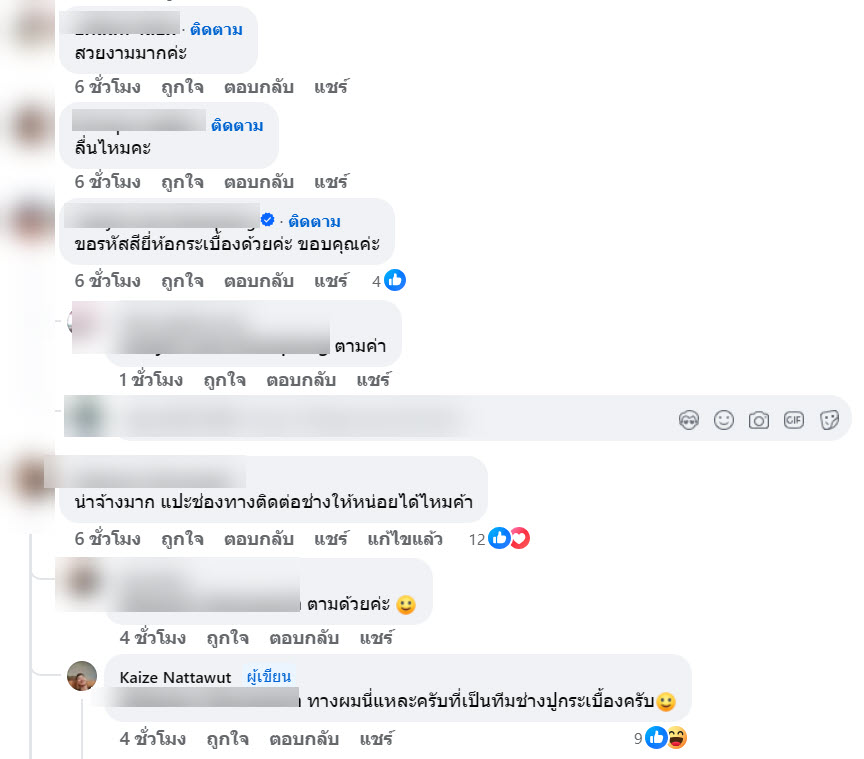
Task: Open the GIF picker icon
Action: [x=794, y=420]
